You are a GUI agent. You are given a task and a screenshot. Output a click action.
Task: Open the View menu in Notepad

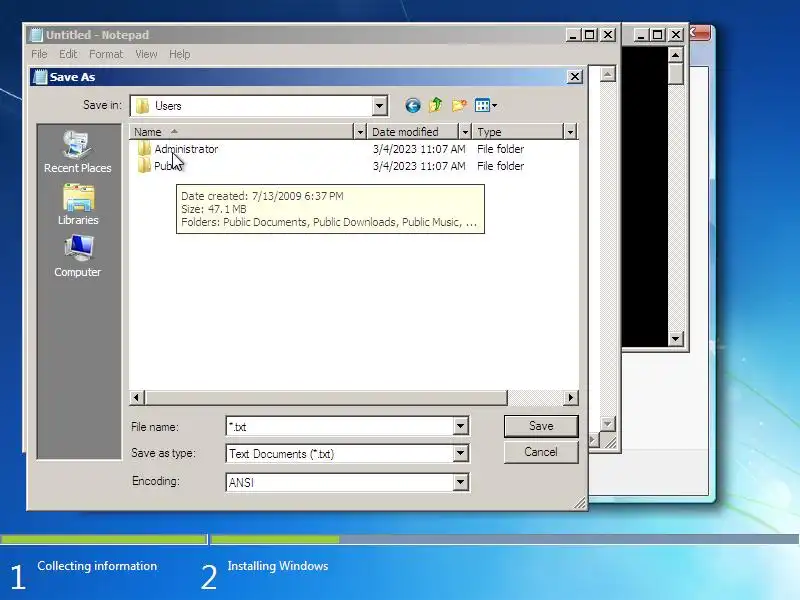(x=146, y=54)
